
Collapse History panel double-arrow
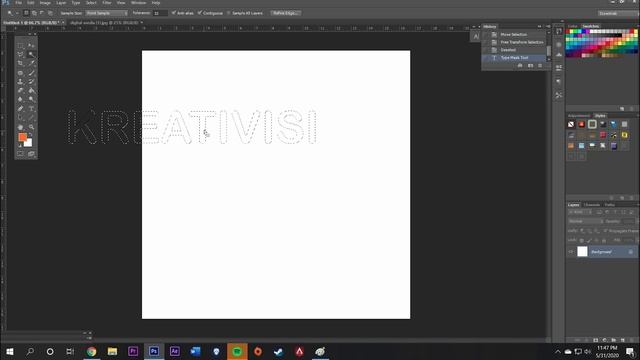click(x=539, y=27)
